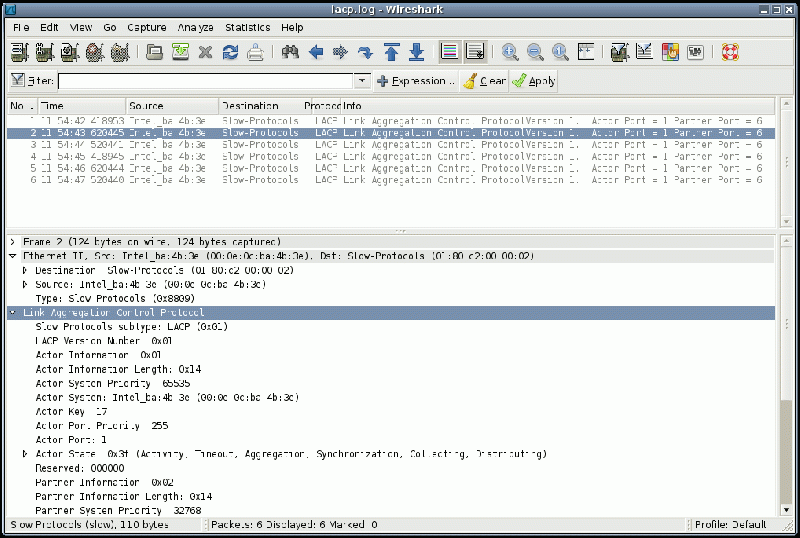The image size is (800, 538).
Task: Zoom out toolbar icon
Action: click(x=535, y=52)
